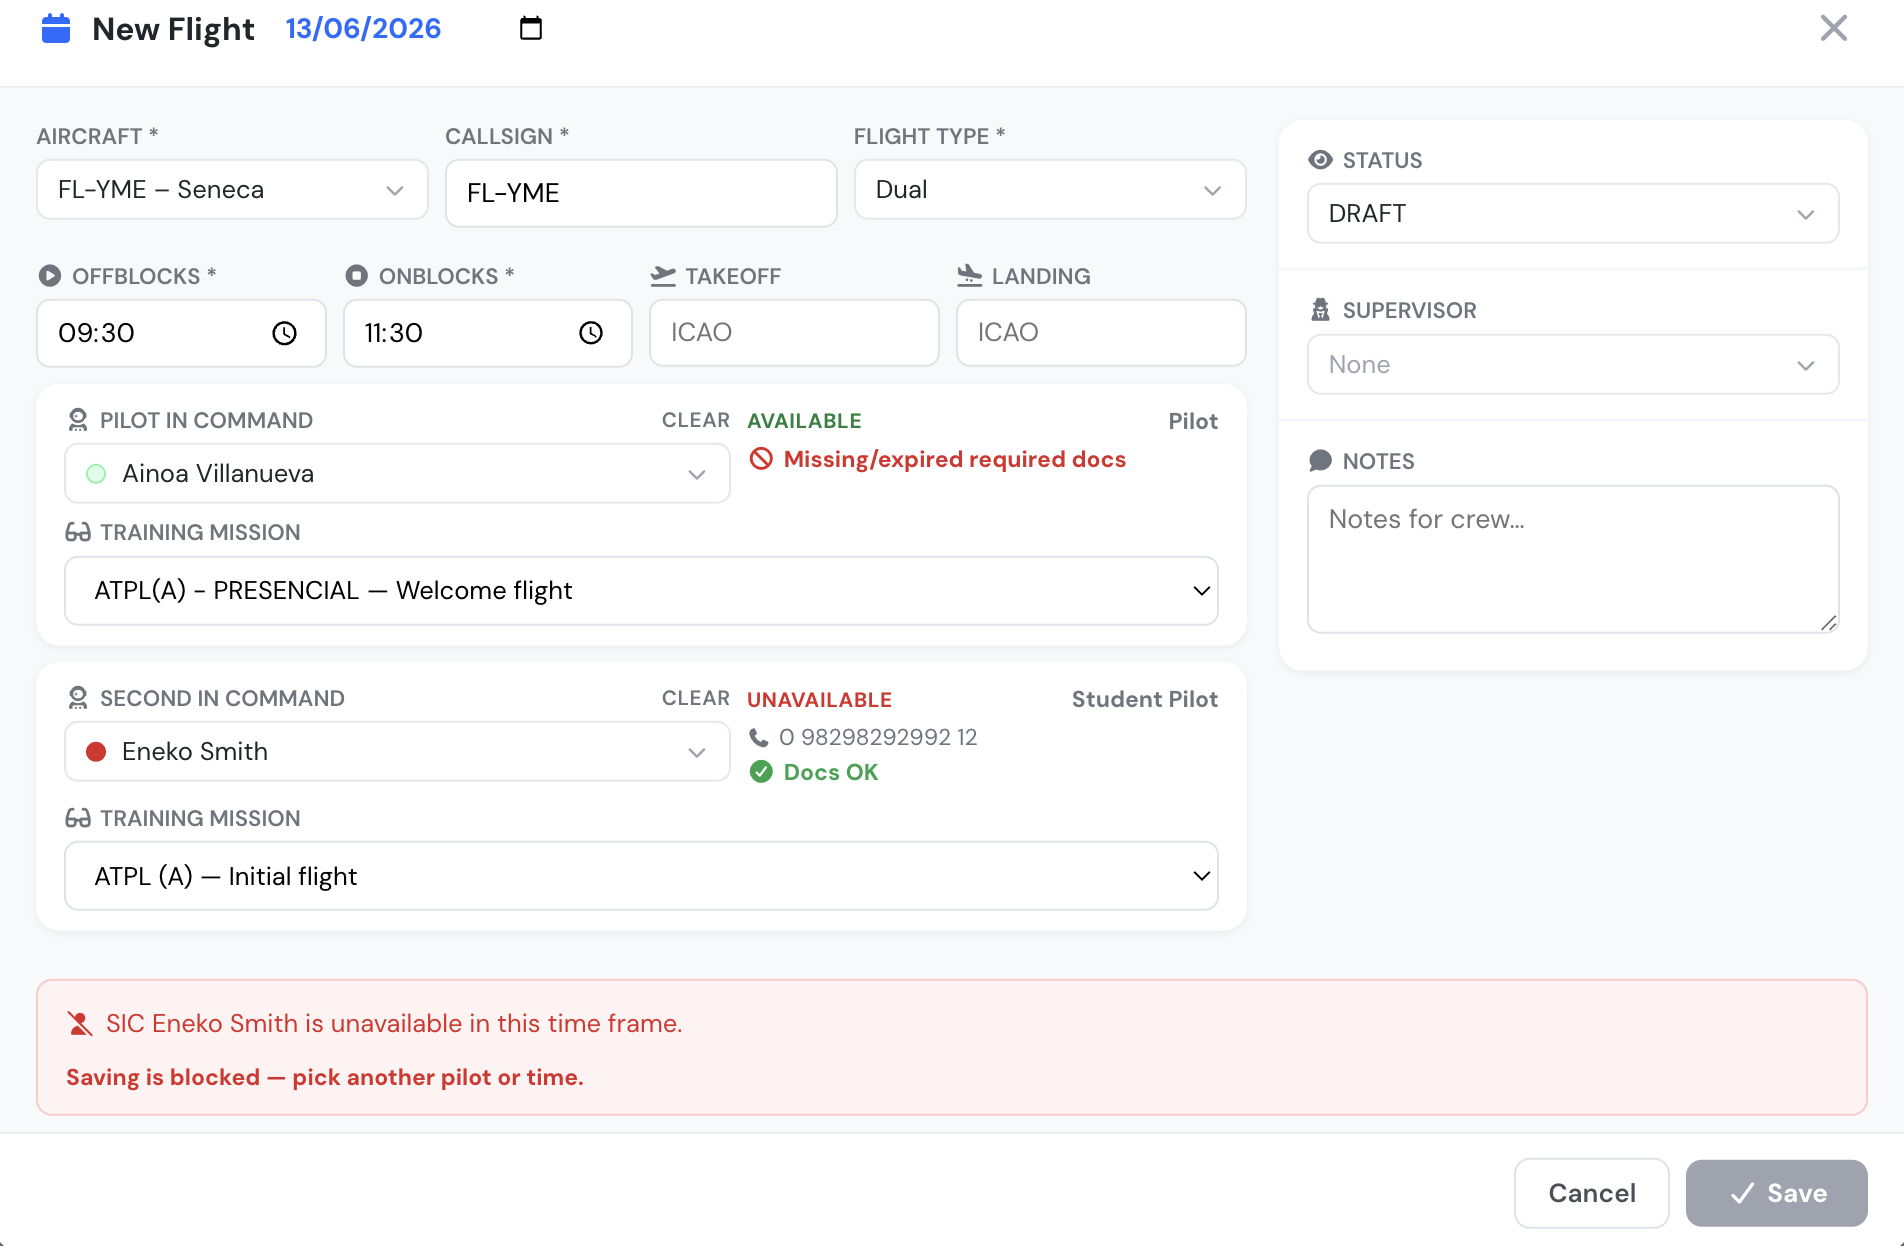Click the Onblocks stop icon
This screenshot has width=1904, height=1246.
[x=356, y=276]
